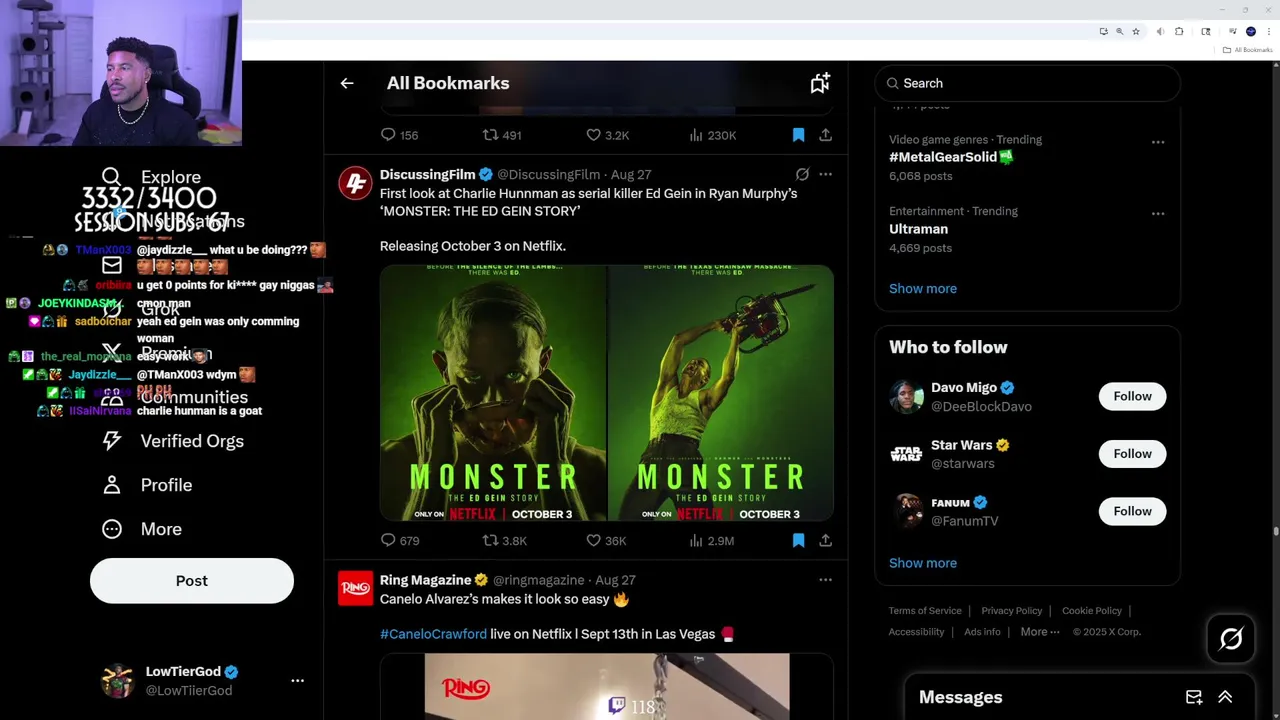Share the post with 230K views
This screenshot has height=720, width=1280.
tap(825, 135)
